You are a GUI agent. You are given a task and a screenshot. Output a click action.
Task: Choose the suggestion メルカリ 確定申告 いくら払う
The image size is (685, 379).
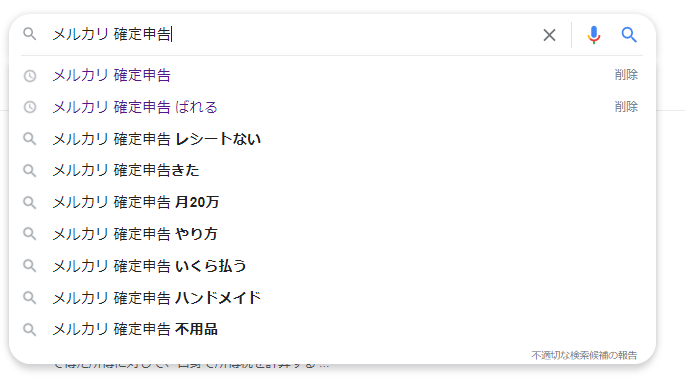[149, 266]
